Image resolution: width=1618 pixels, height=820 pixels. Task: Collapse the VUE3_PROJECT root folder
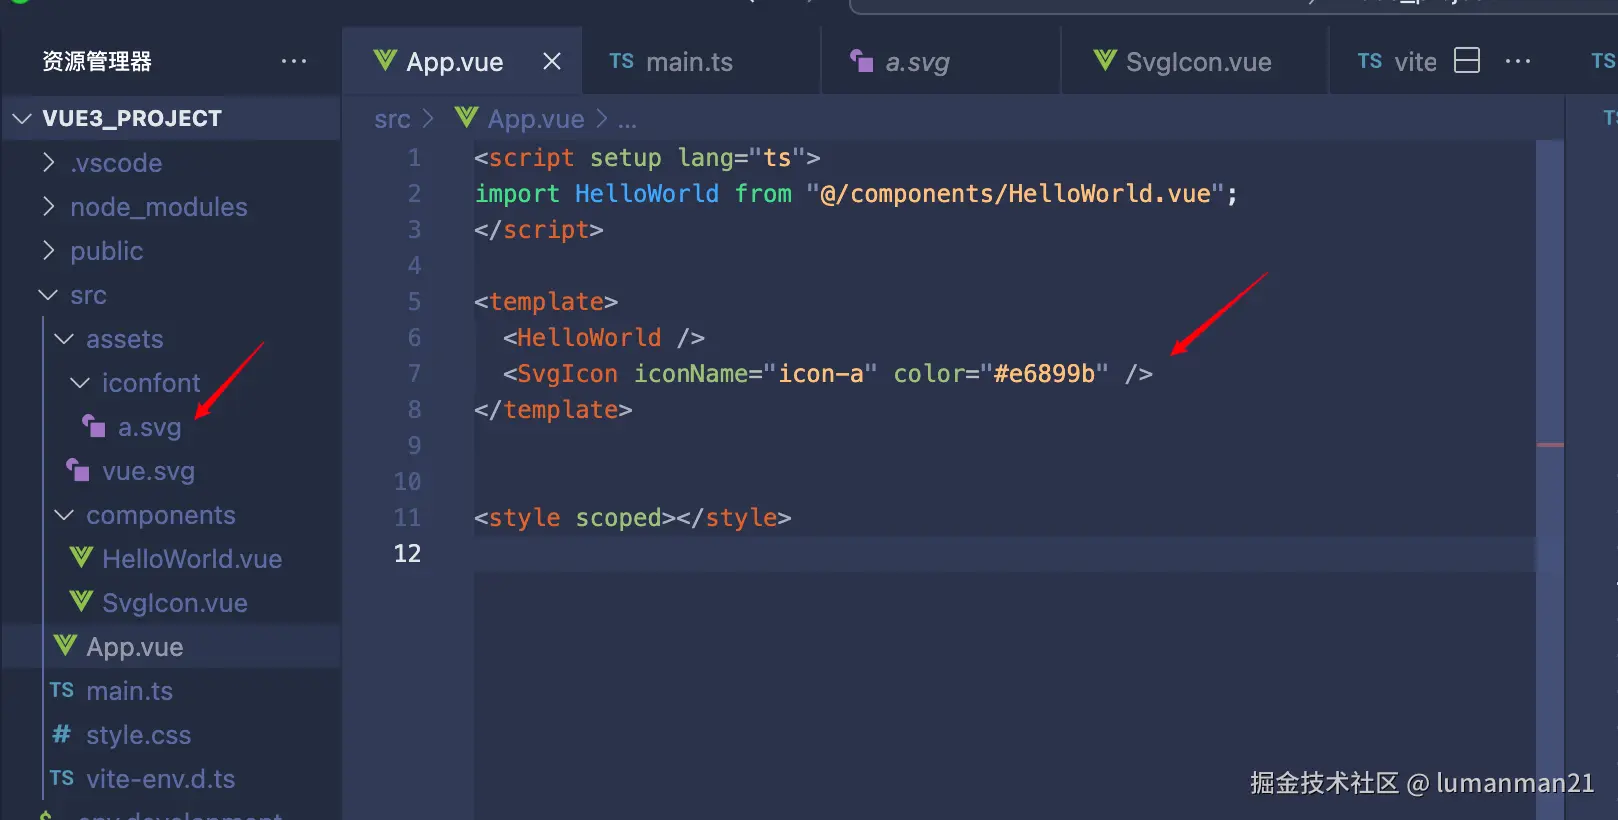coord(22,118)
